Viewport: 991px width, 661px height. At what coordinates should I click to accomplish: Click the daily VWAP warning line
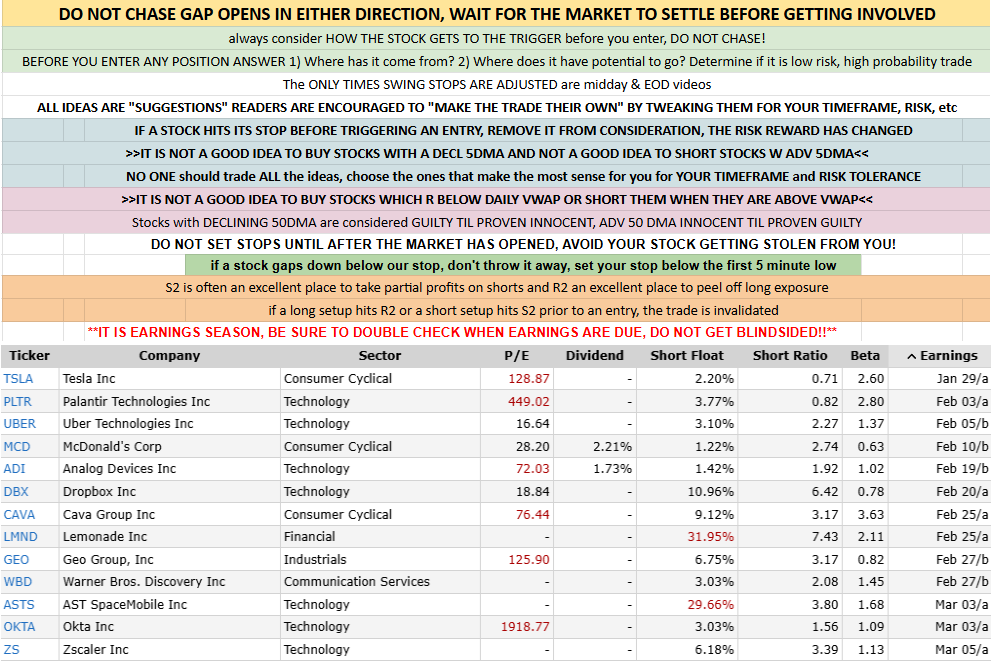point(497,200)
